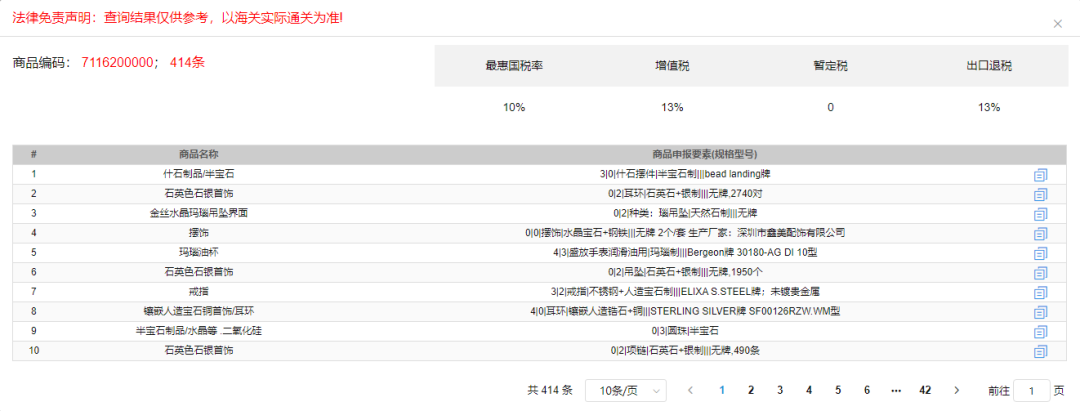Viewport: 1080px width, 411px height.
Task: Click the 增值税 header
Action: (x=672, y=66)
